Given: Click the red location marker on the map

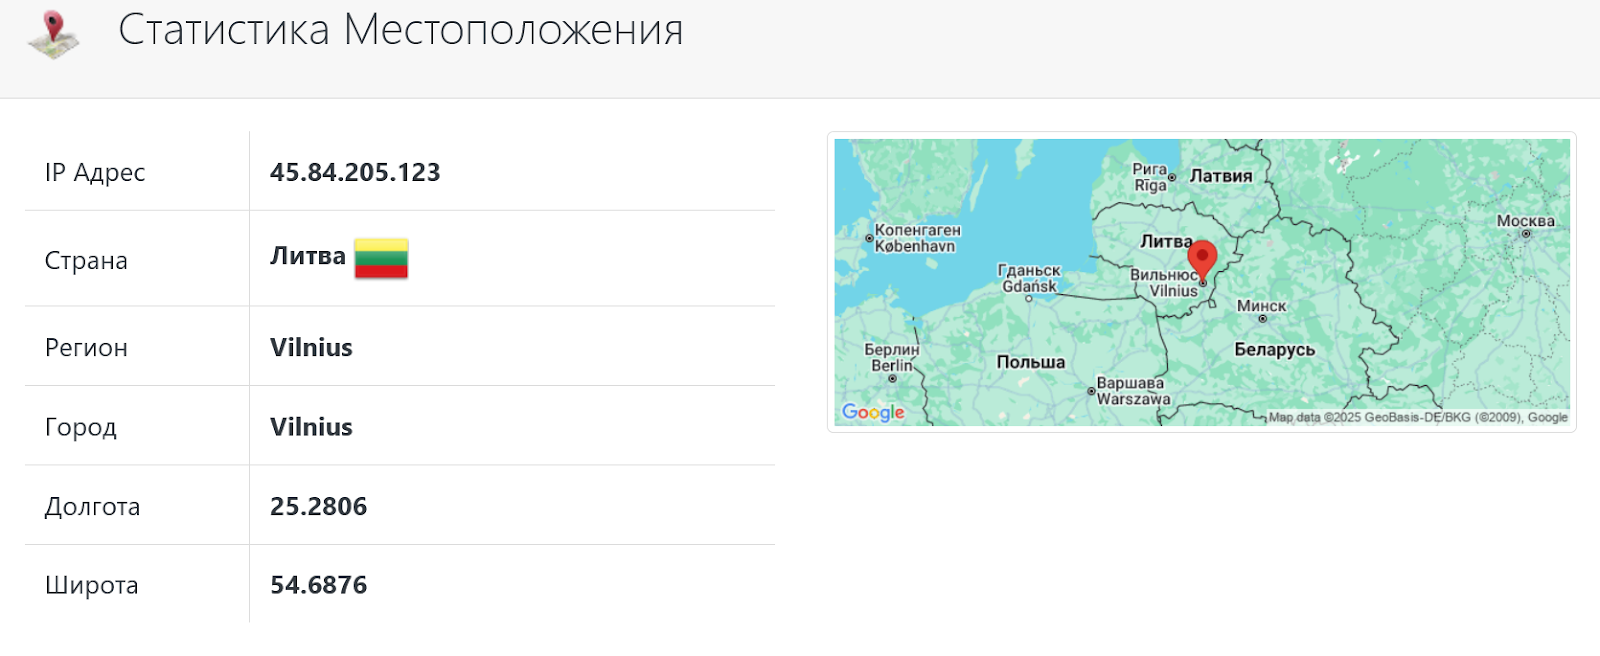Looking at the screenshot, I should [x=1202, y=258].
